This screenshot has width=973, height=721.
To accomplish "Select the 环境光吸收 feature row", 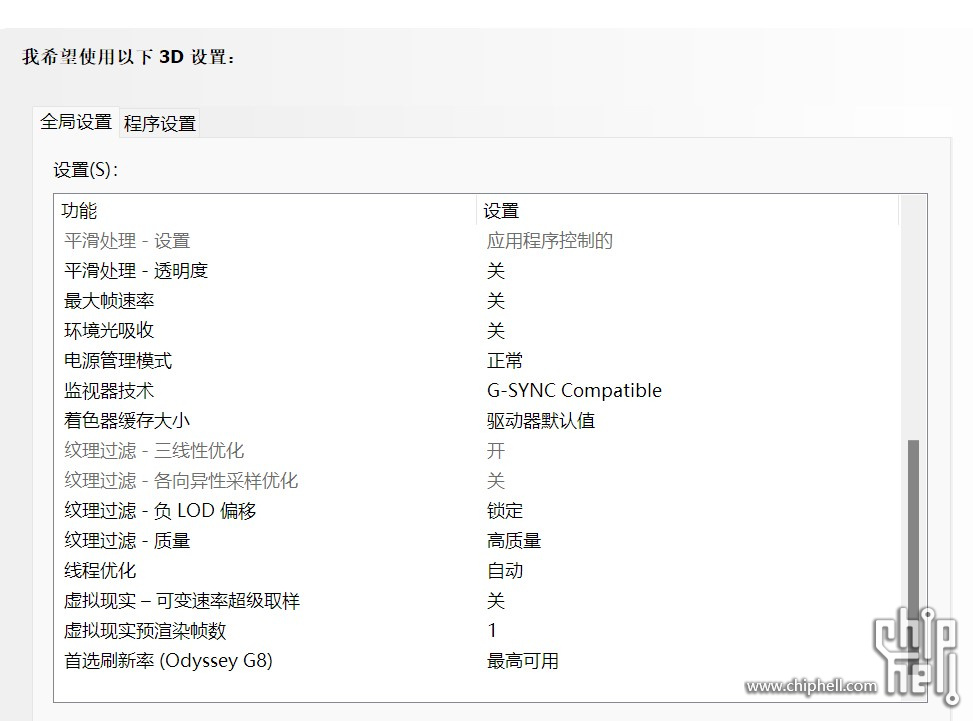I will coord(476,331).
